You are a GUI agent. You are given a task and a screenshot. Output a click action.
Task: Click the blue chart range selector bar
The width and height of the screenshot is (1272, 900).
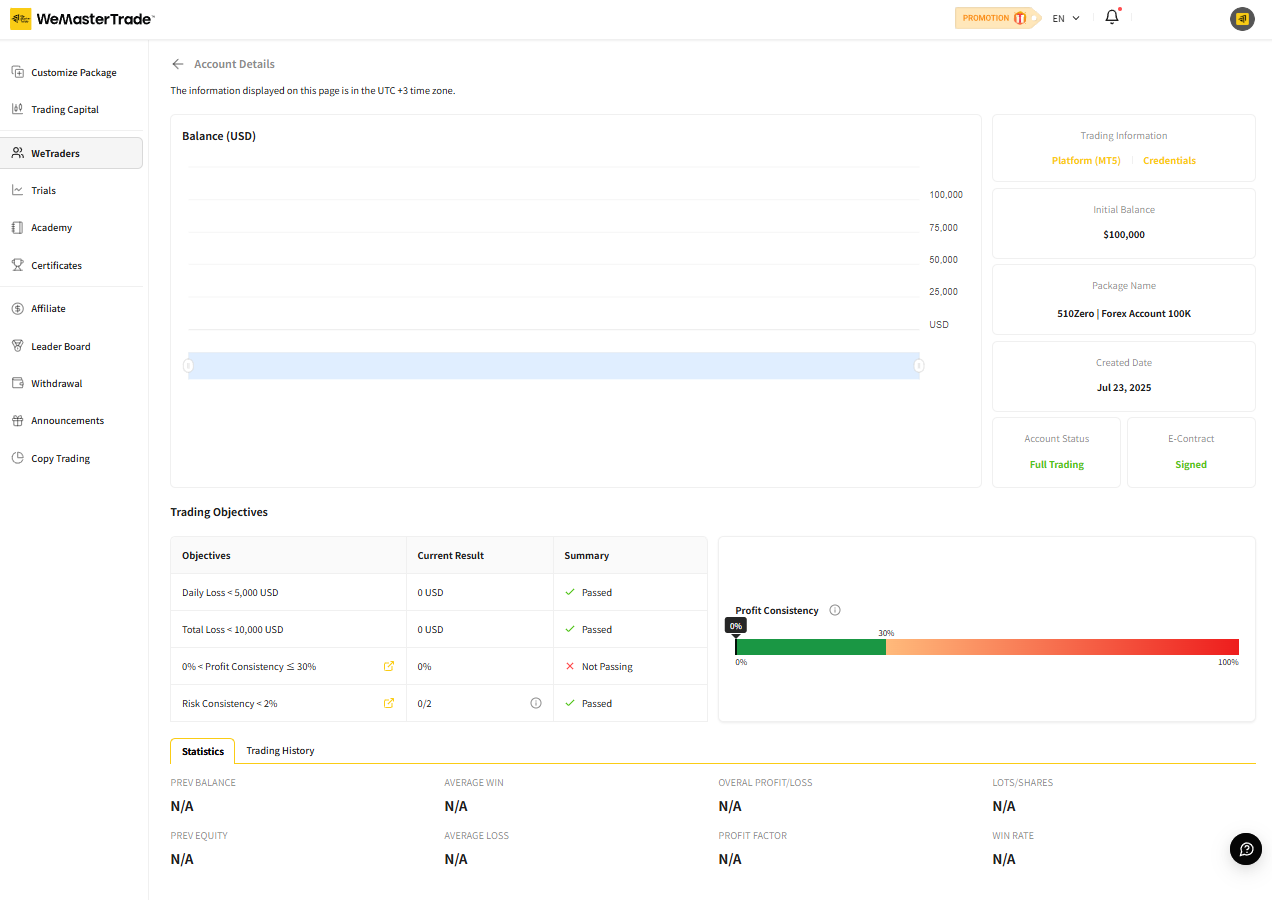554,366
